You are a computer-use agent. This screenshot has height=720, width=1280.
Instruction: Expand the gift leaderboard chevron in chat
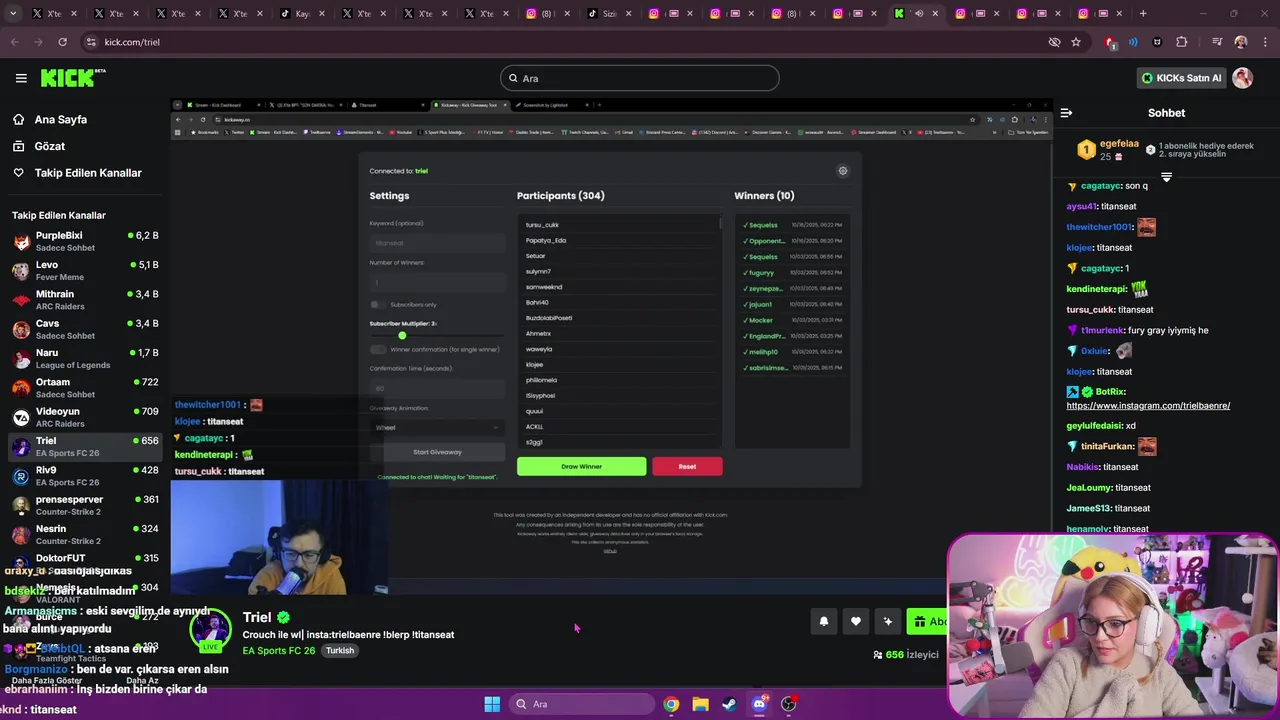(x=1166, y=177)
